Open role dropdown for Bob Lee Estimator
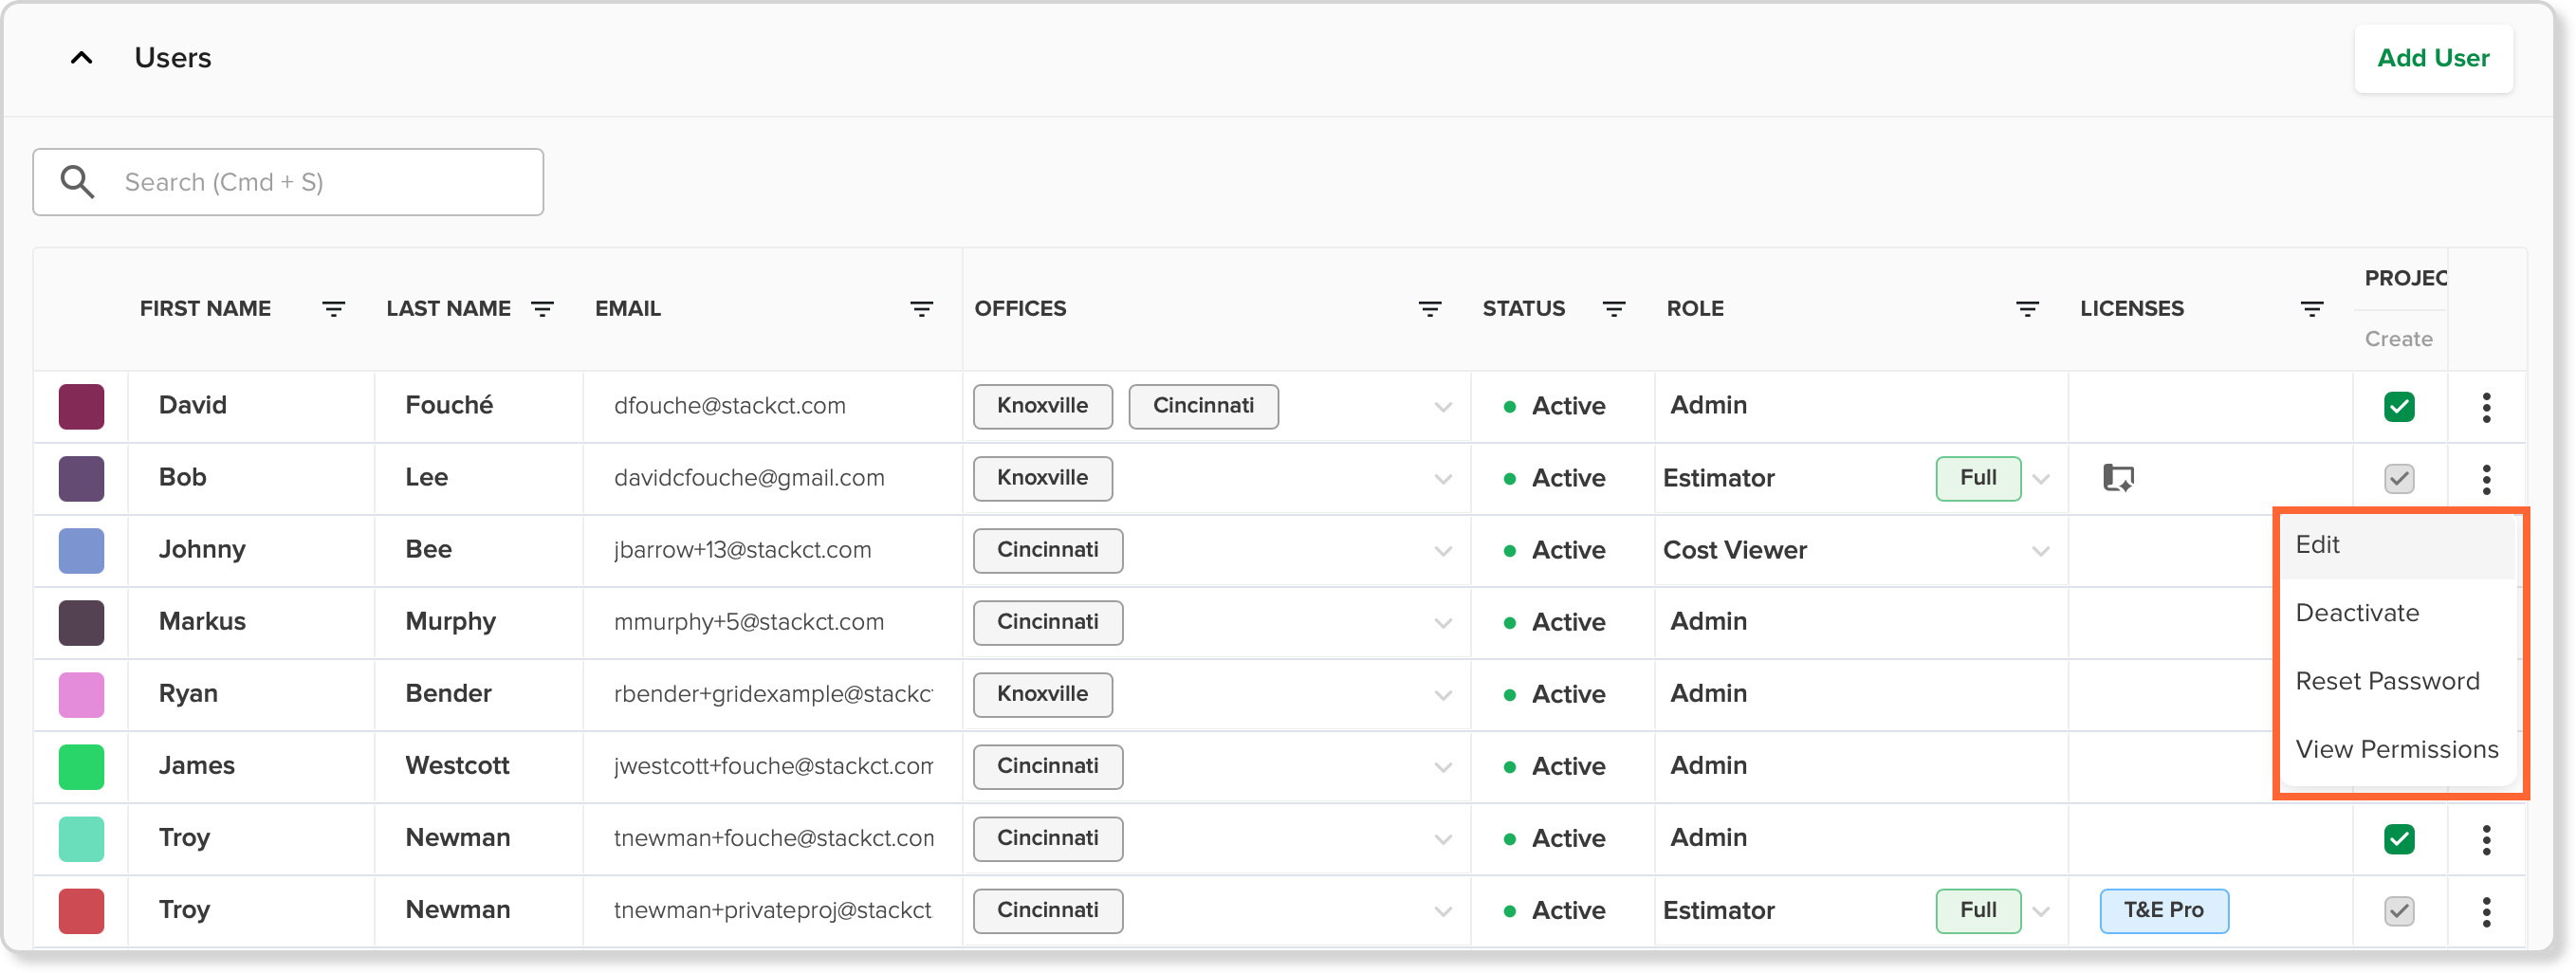The height and width of the screenshot is (973, 2576). [2041, 479]
